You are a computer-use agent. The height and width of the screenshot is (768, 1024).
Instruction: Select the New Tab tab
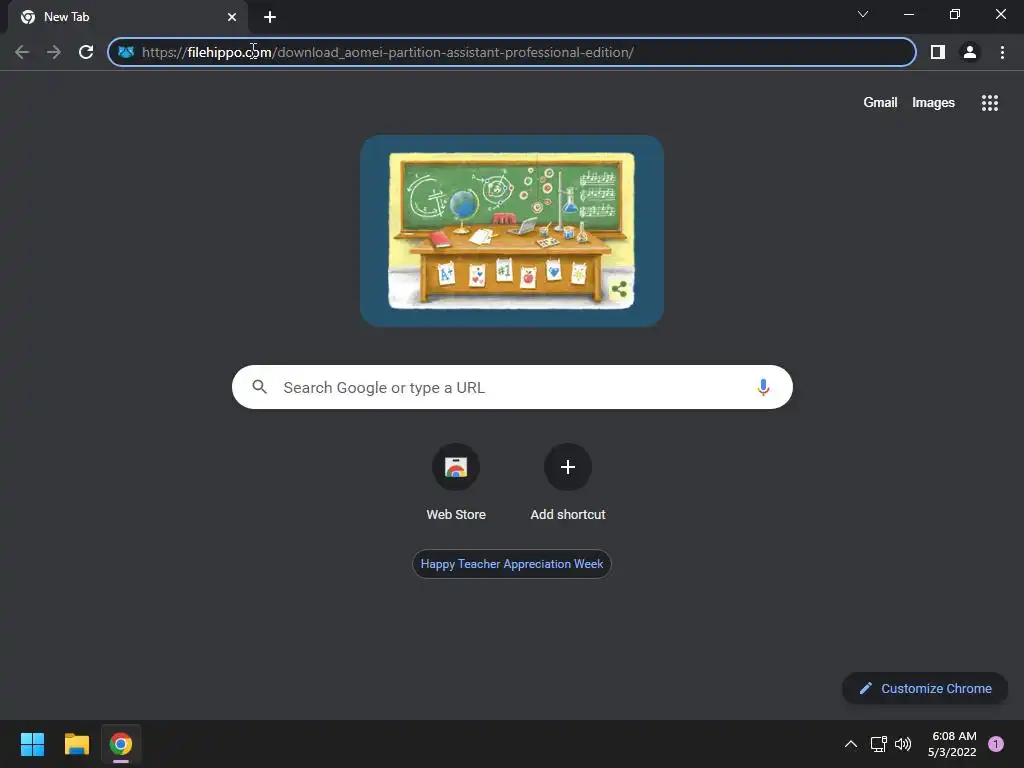(127, 17)
